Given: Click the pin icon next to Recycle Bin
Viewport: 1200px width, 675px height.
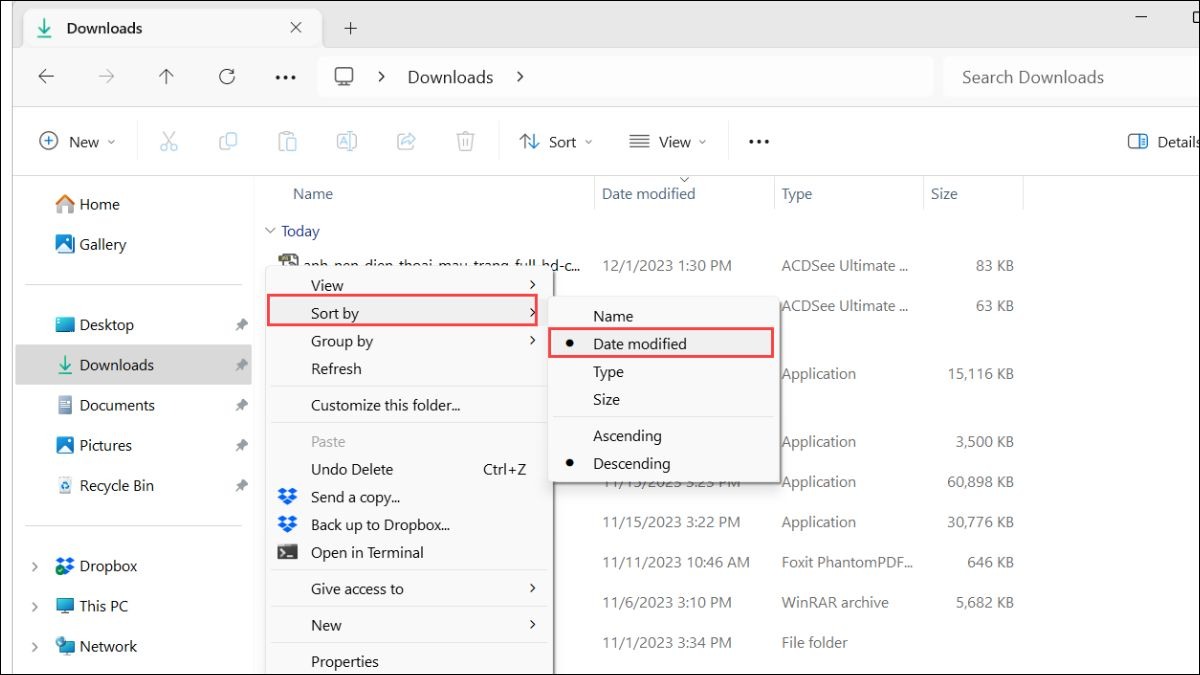Looking at the screenshot, I should (241, 485).
